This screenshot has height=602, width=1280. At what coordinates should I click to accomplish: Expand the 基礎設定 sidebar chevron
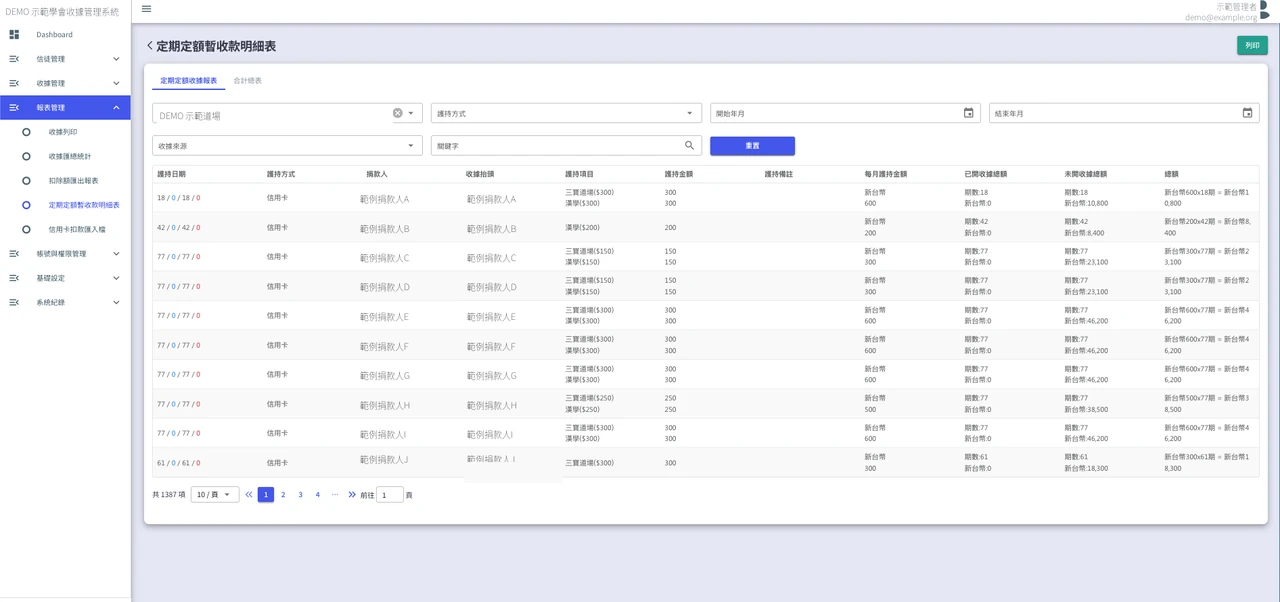tap(116, 278)
